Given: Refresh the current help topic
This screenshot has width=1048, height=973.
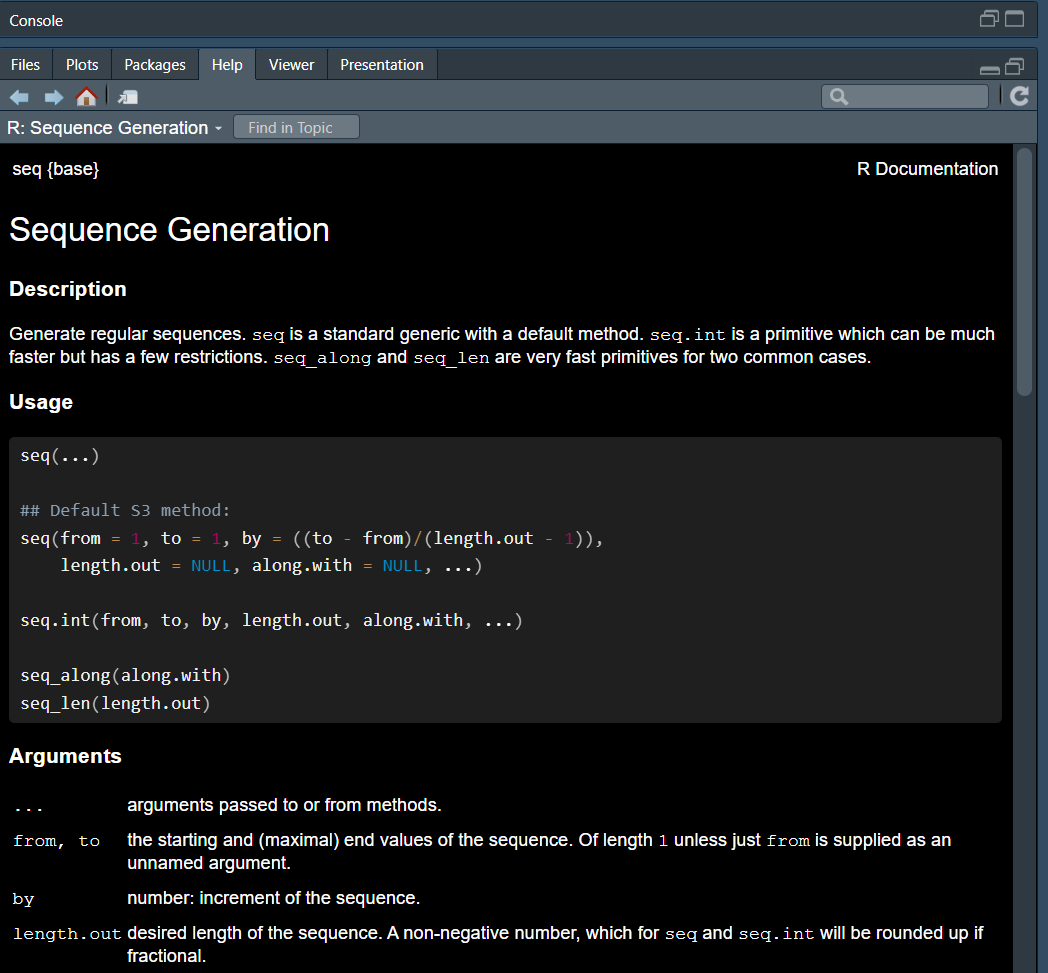Looking at the screenshot, I should click(1019, 96).
